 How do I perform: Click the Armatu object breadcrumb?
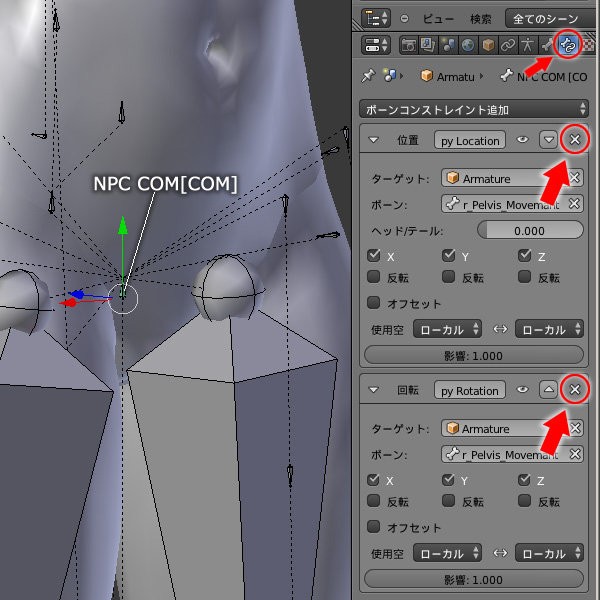pos(448,76)
